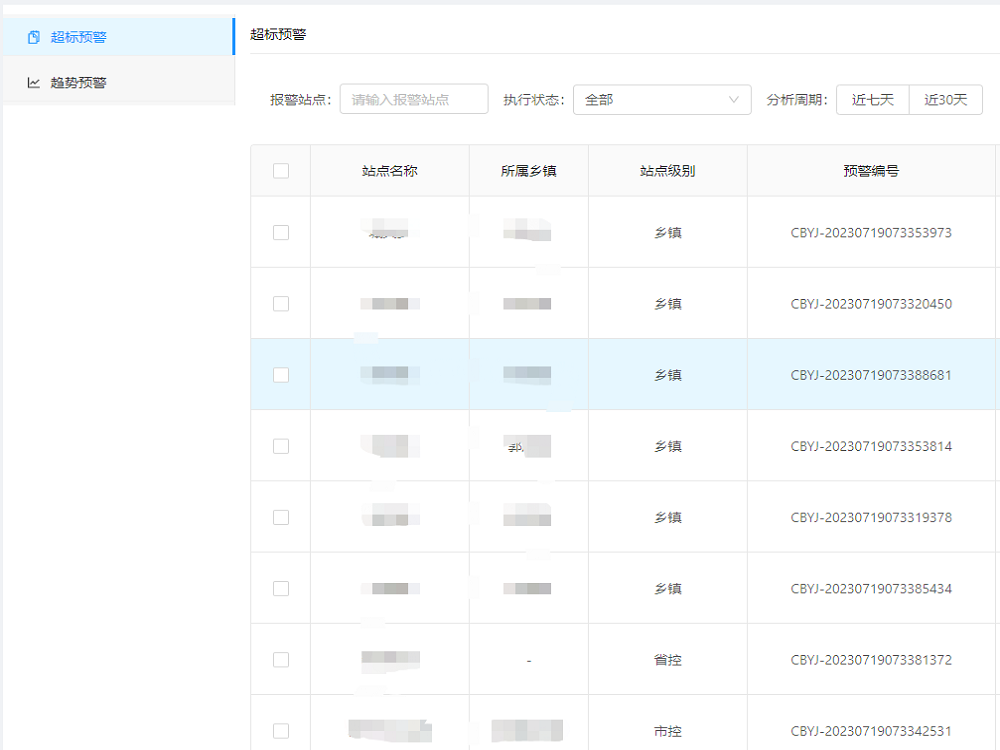1000x750 pixels.
Task: Check the row with CBYJ-20230719073353973
Action: tap(281, 233)
